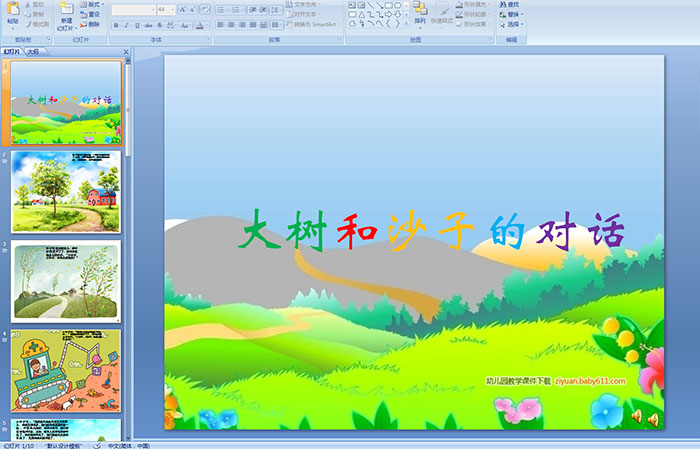The height and width of the screenshot is (449, 700).
Task: Open slide 4 thumbnail with excavator
Action: pos(66,370)
